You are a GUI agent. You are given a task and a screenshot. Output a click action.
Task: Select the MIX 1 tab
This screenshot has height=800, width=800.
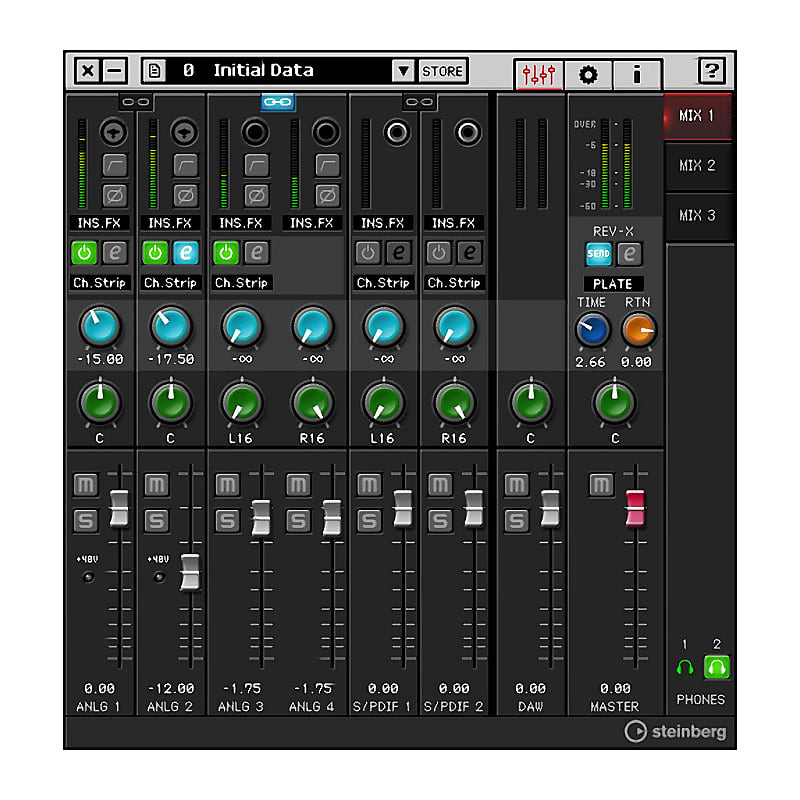click(697, 116)
